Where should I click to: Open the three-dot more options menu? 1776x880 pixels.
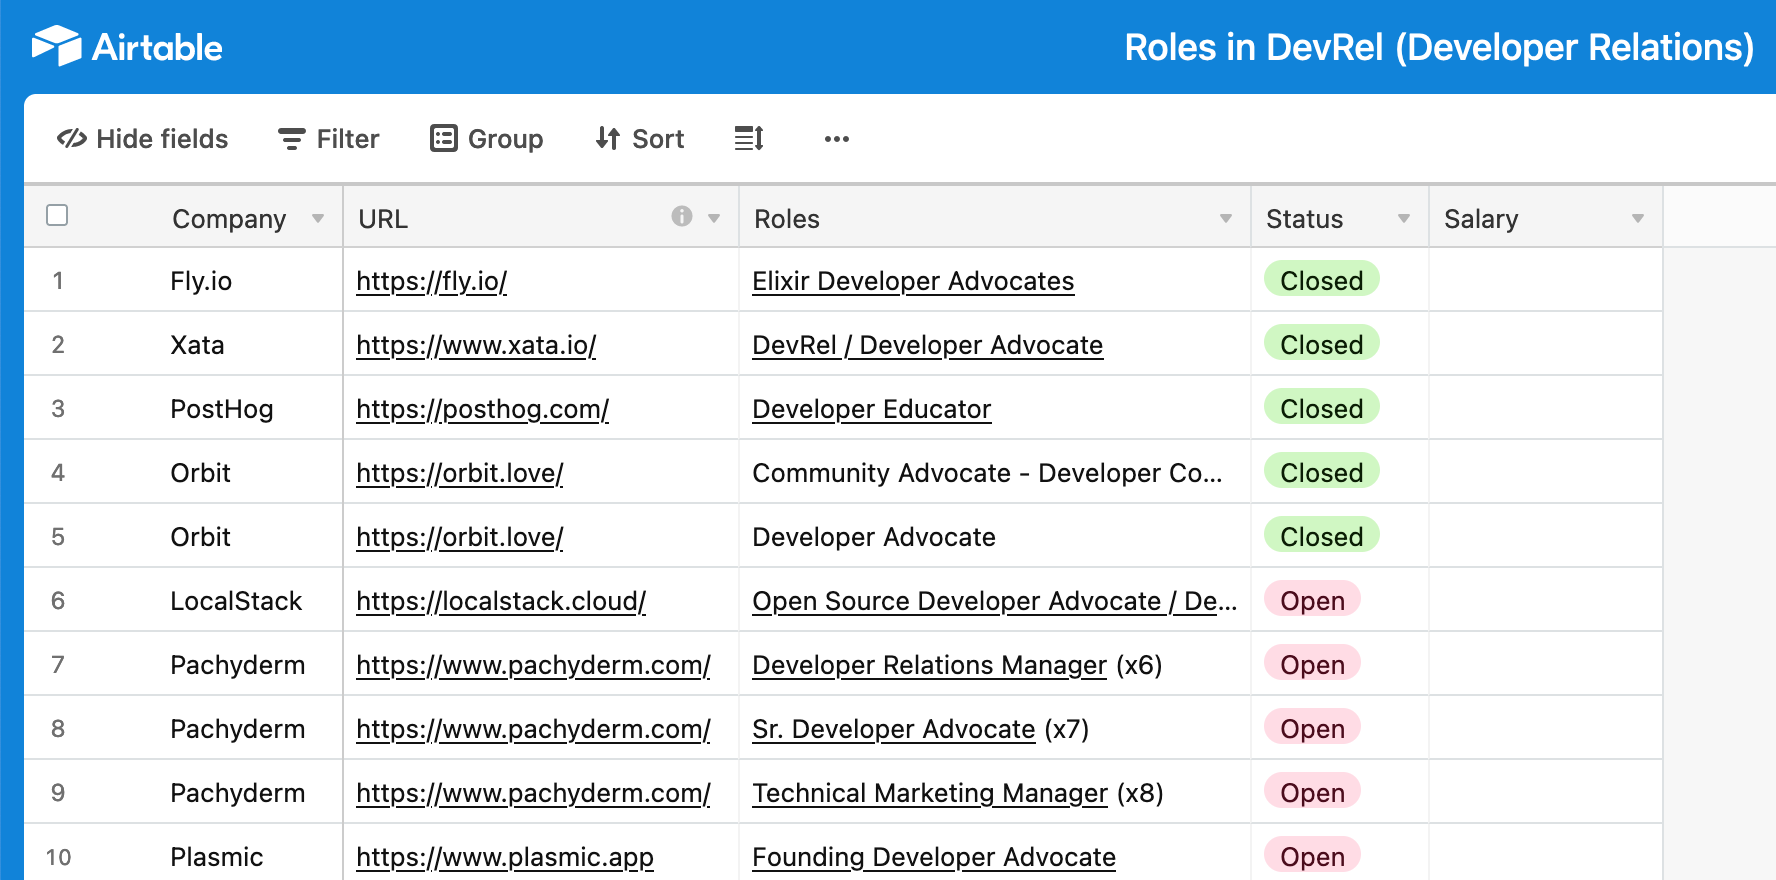[x=837, y=139]
